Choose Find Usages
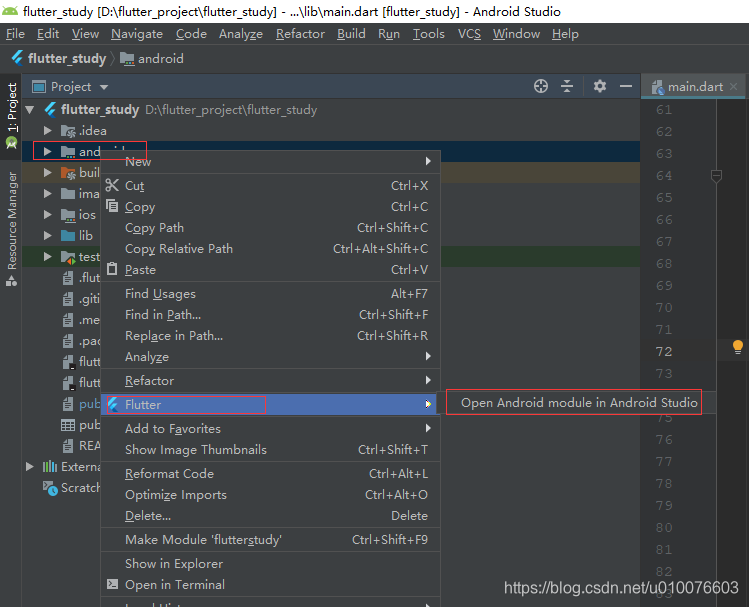This screenshot has width=749, height=607. coord(270,294)
